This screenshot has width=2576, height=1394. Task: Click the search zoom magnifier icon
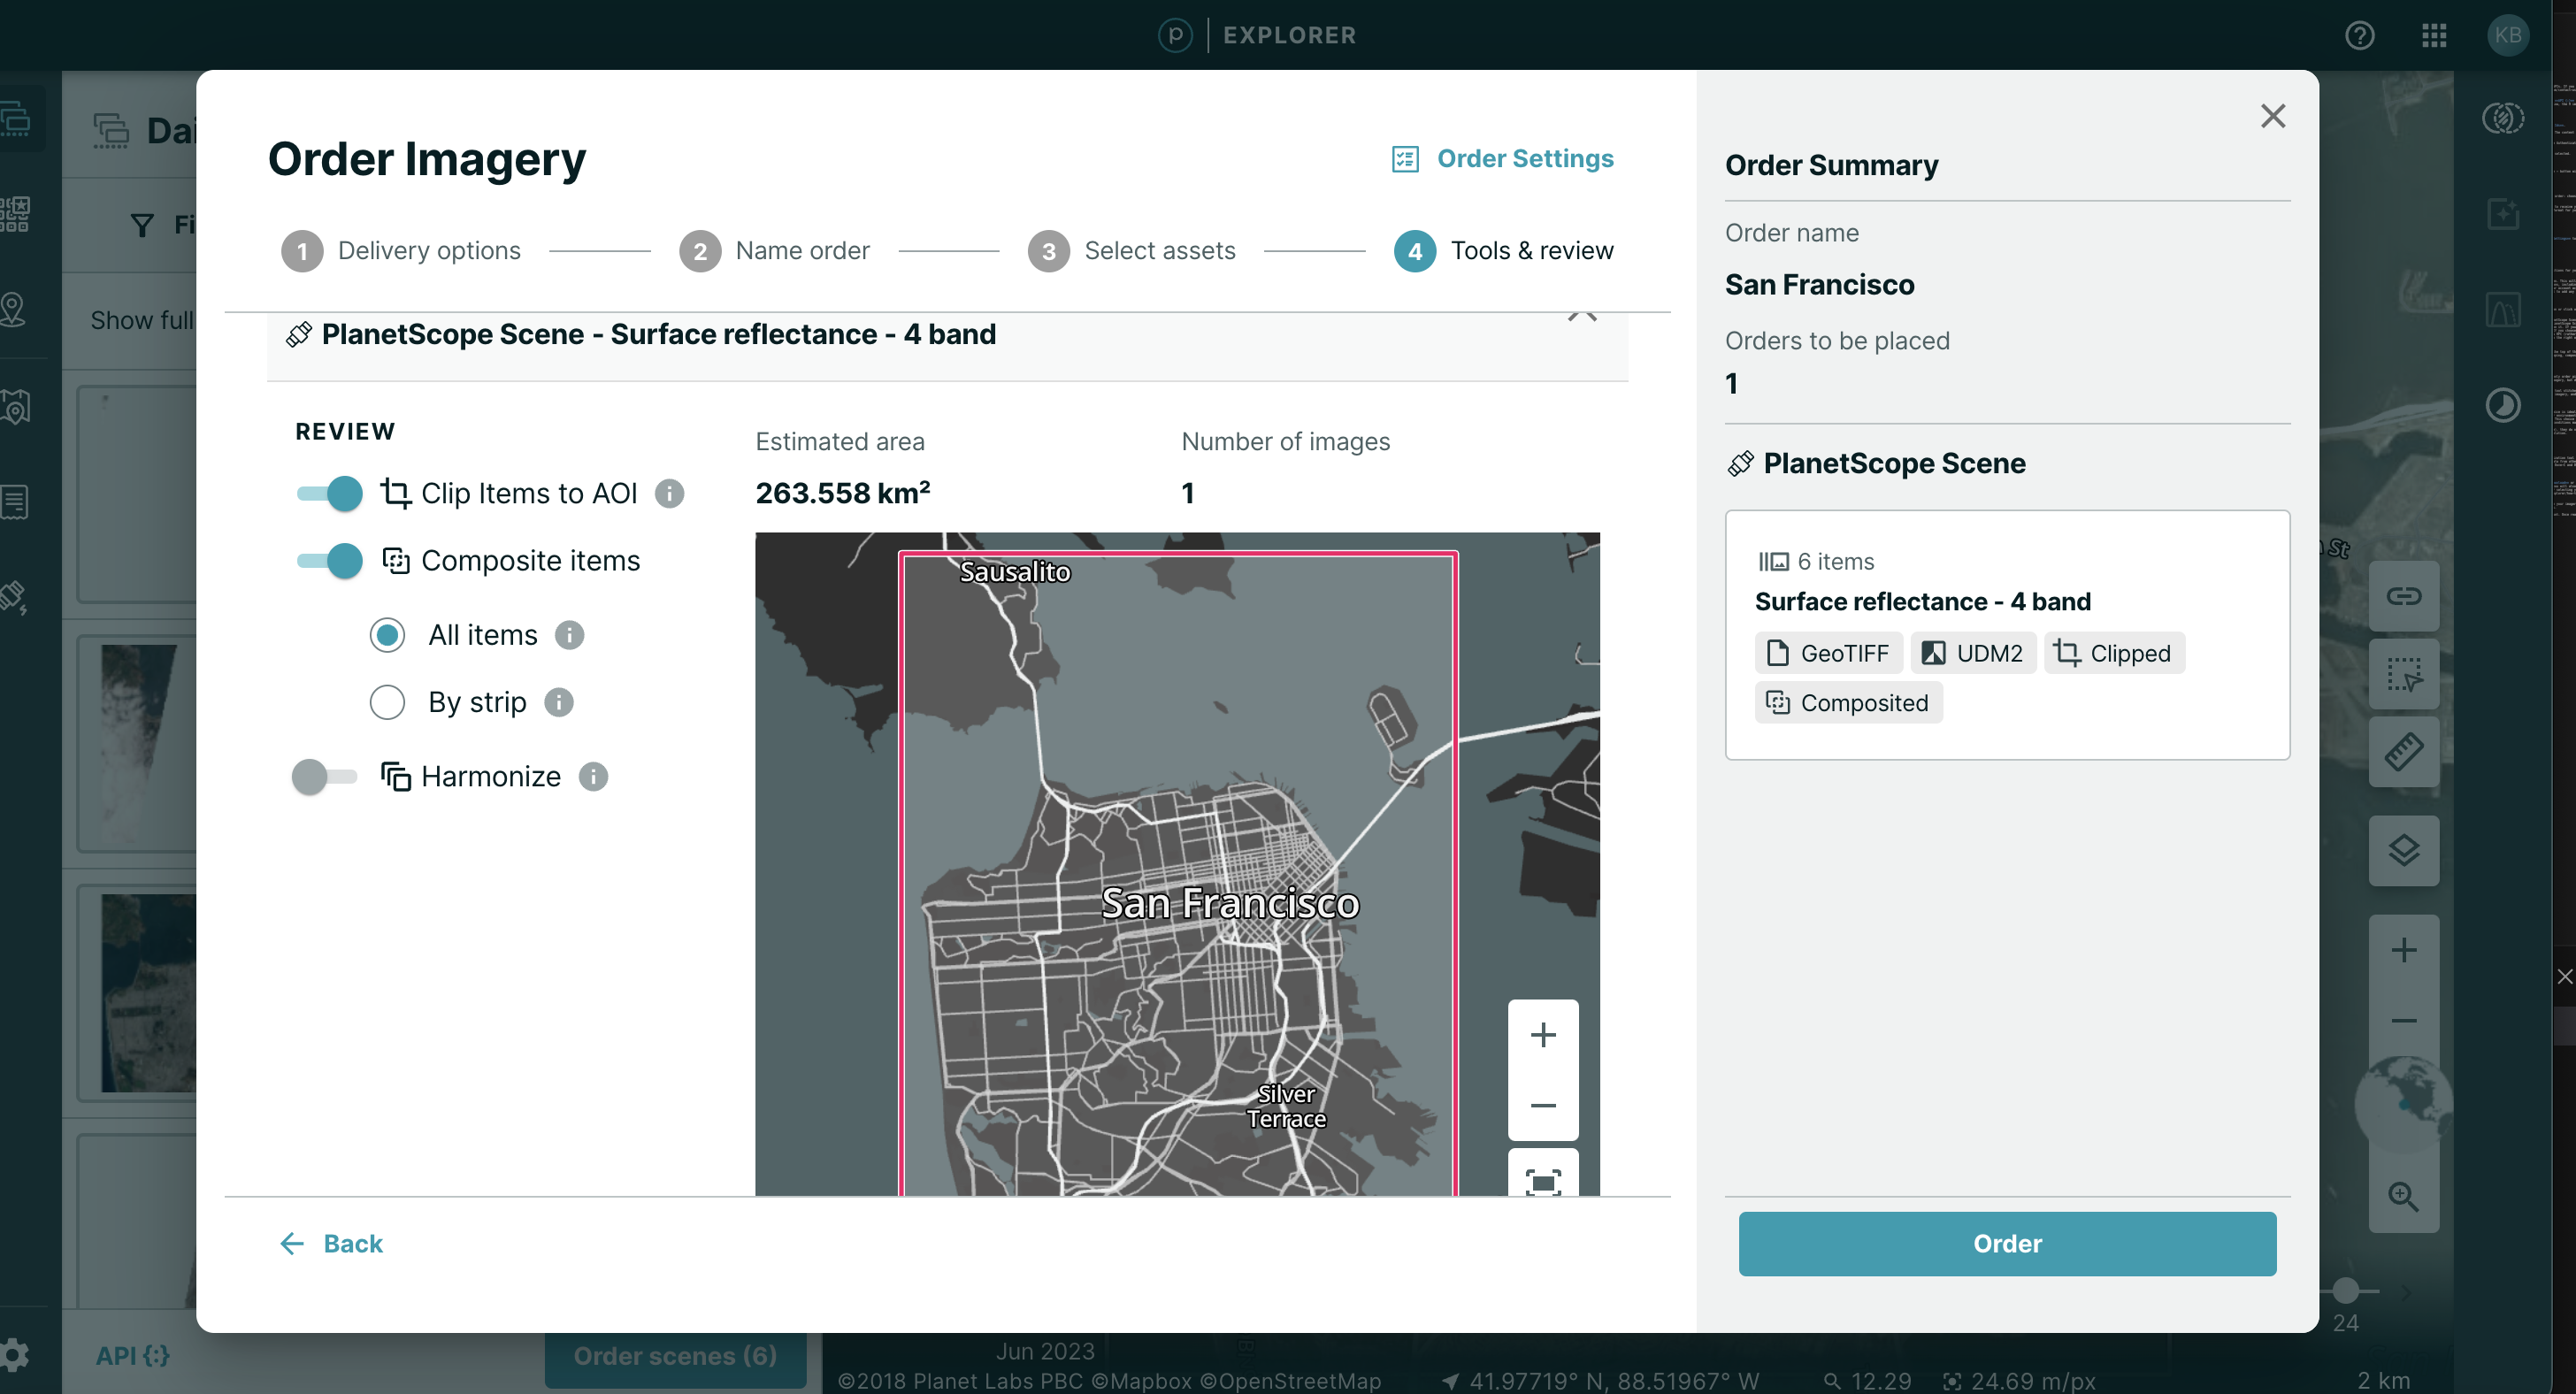(x=2403, y=1196)
